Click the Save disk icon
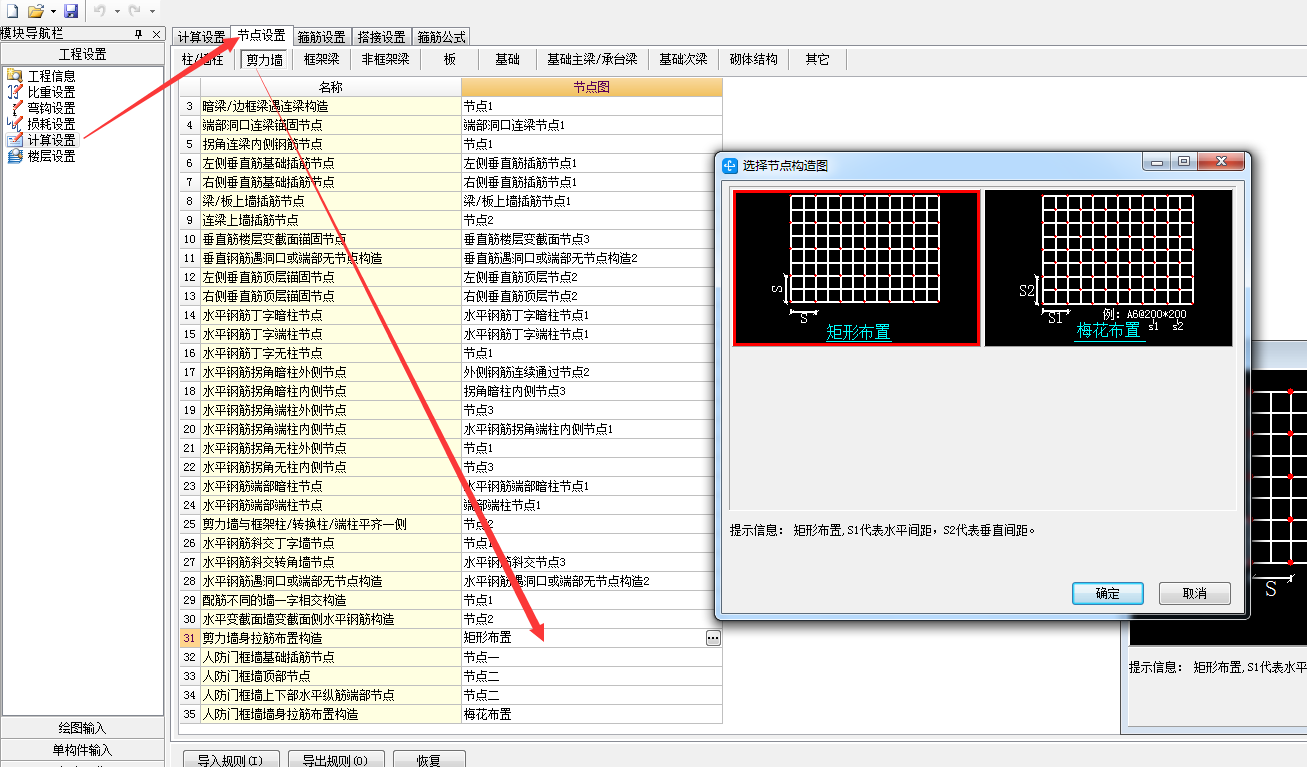The image size is (1307, 767). 71,10
